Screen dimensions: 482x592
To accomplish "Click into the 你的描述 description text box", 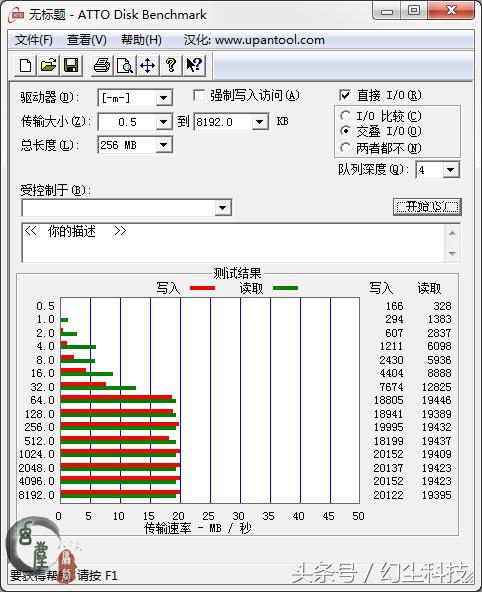I will [x=233, y=242].
